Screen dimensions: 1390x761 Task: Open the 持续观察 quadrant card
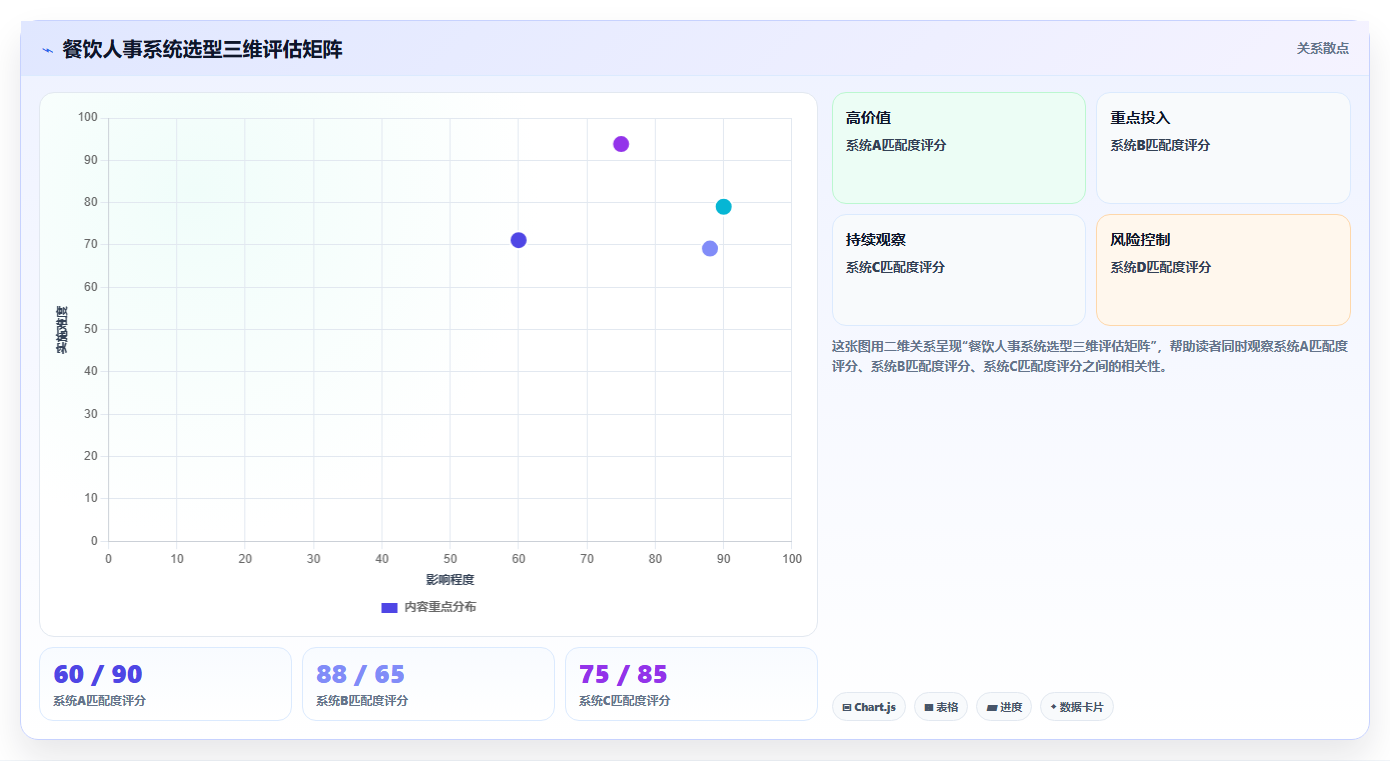click(x=959, y=270)
